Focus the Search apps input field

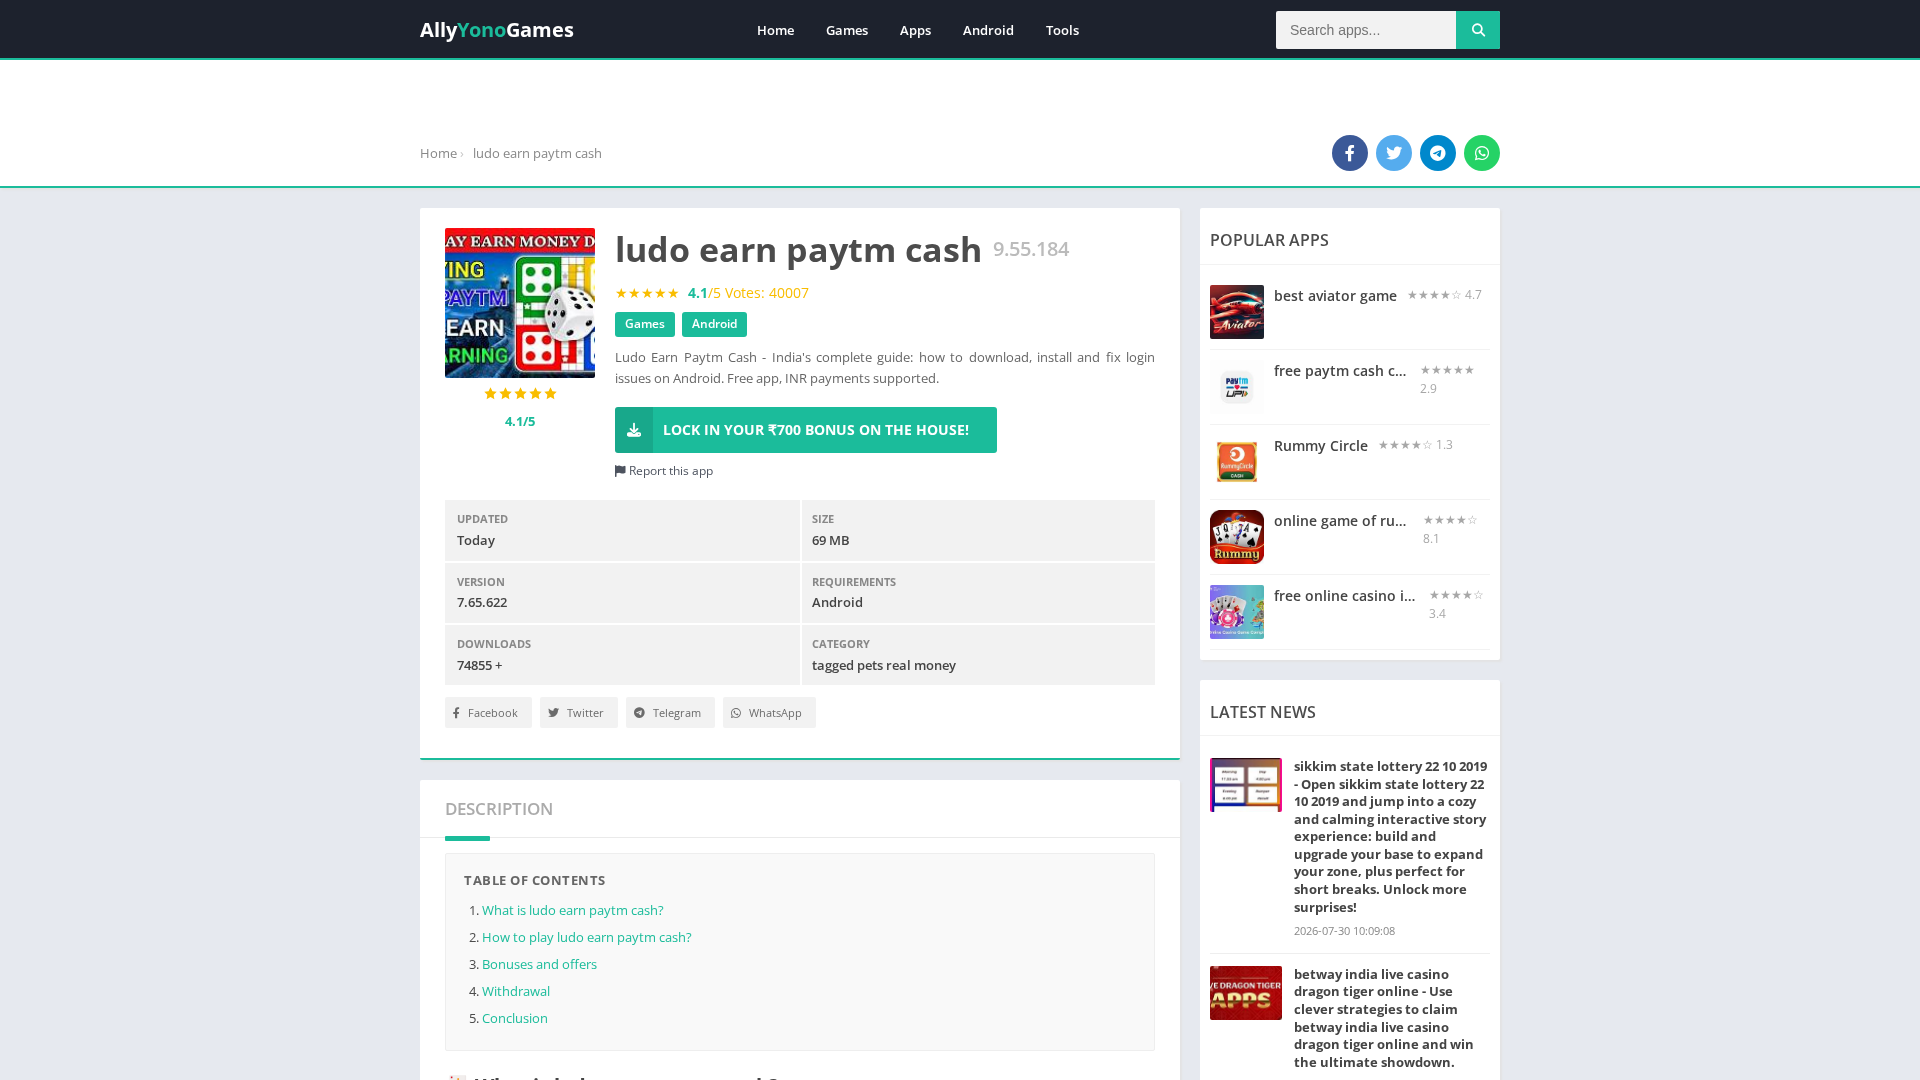point(1366,30)
